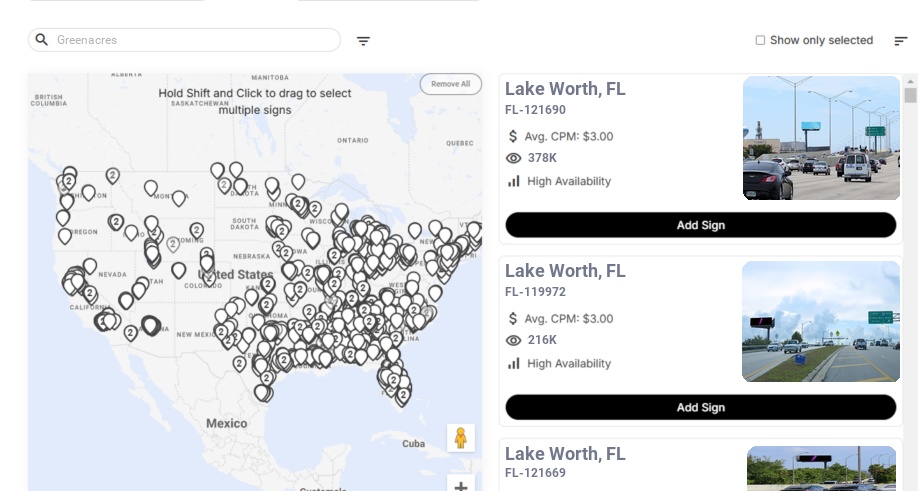Open the FL-121669 Lake Worth listing title
The height and width of the screenshot is (491, 920).
[565, 454]
